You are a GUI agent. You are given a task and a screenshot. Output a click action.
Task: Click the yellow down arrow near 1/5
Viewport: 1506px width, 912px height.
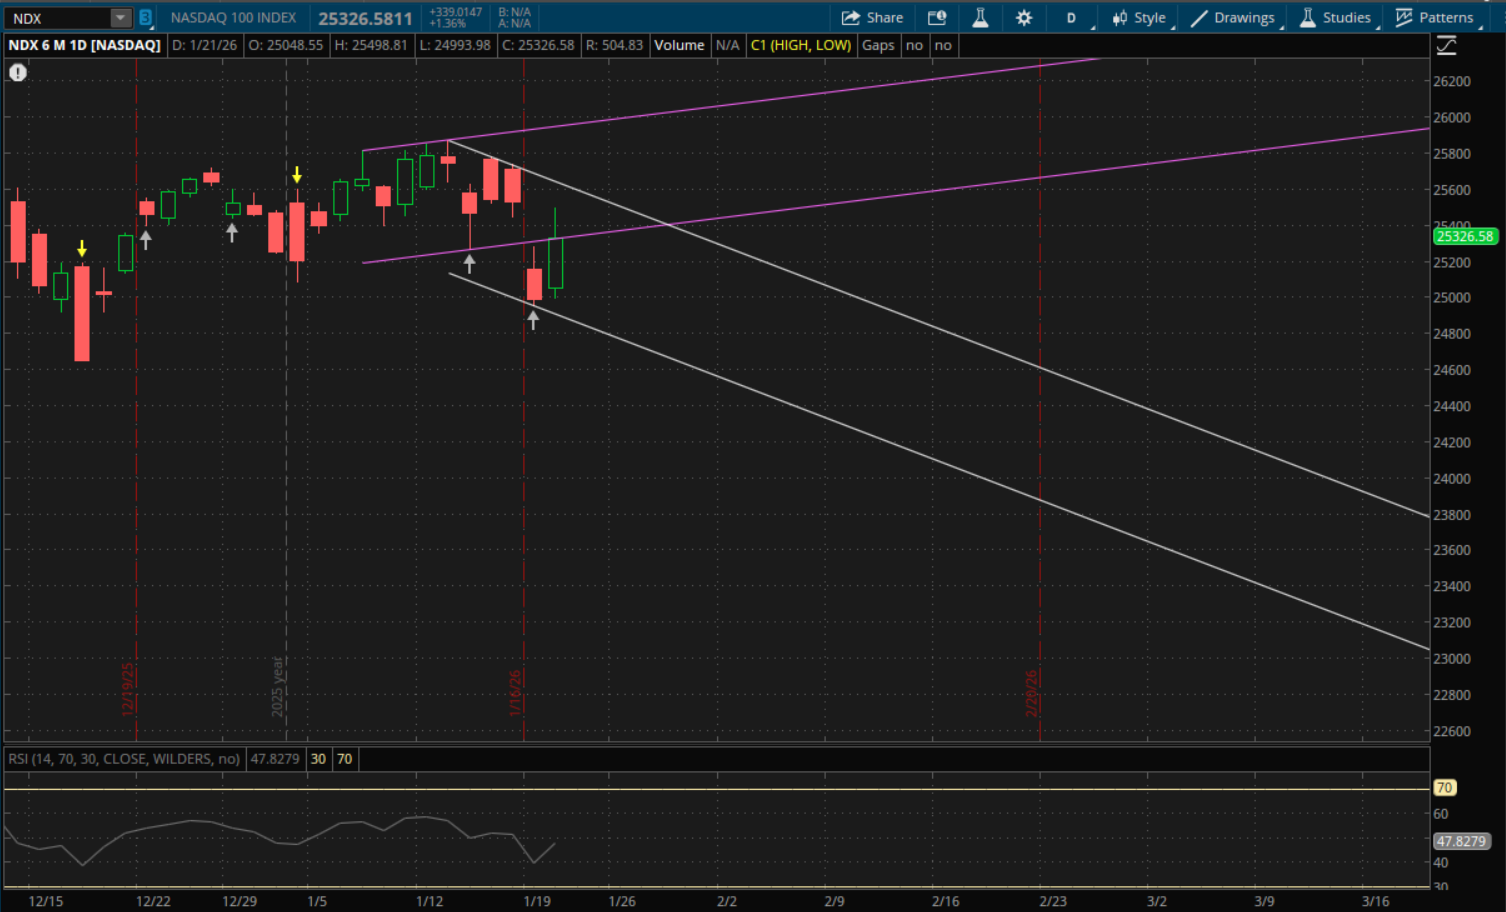pos(297,175)
